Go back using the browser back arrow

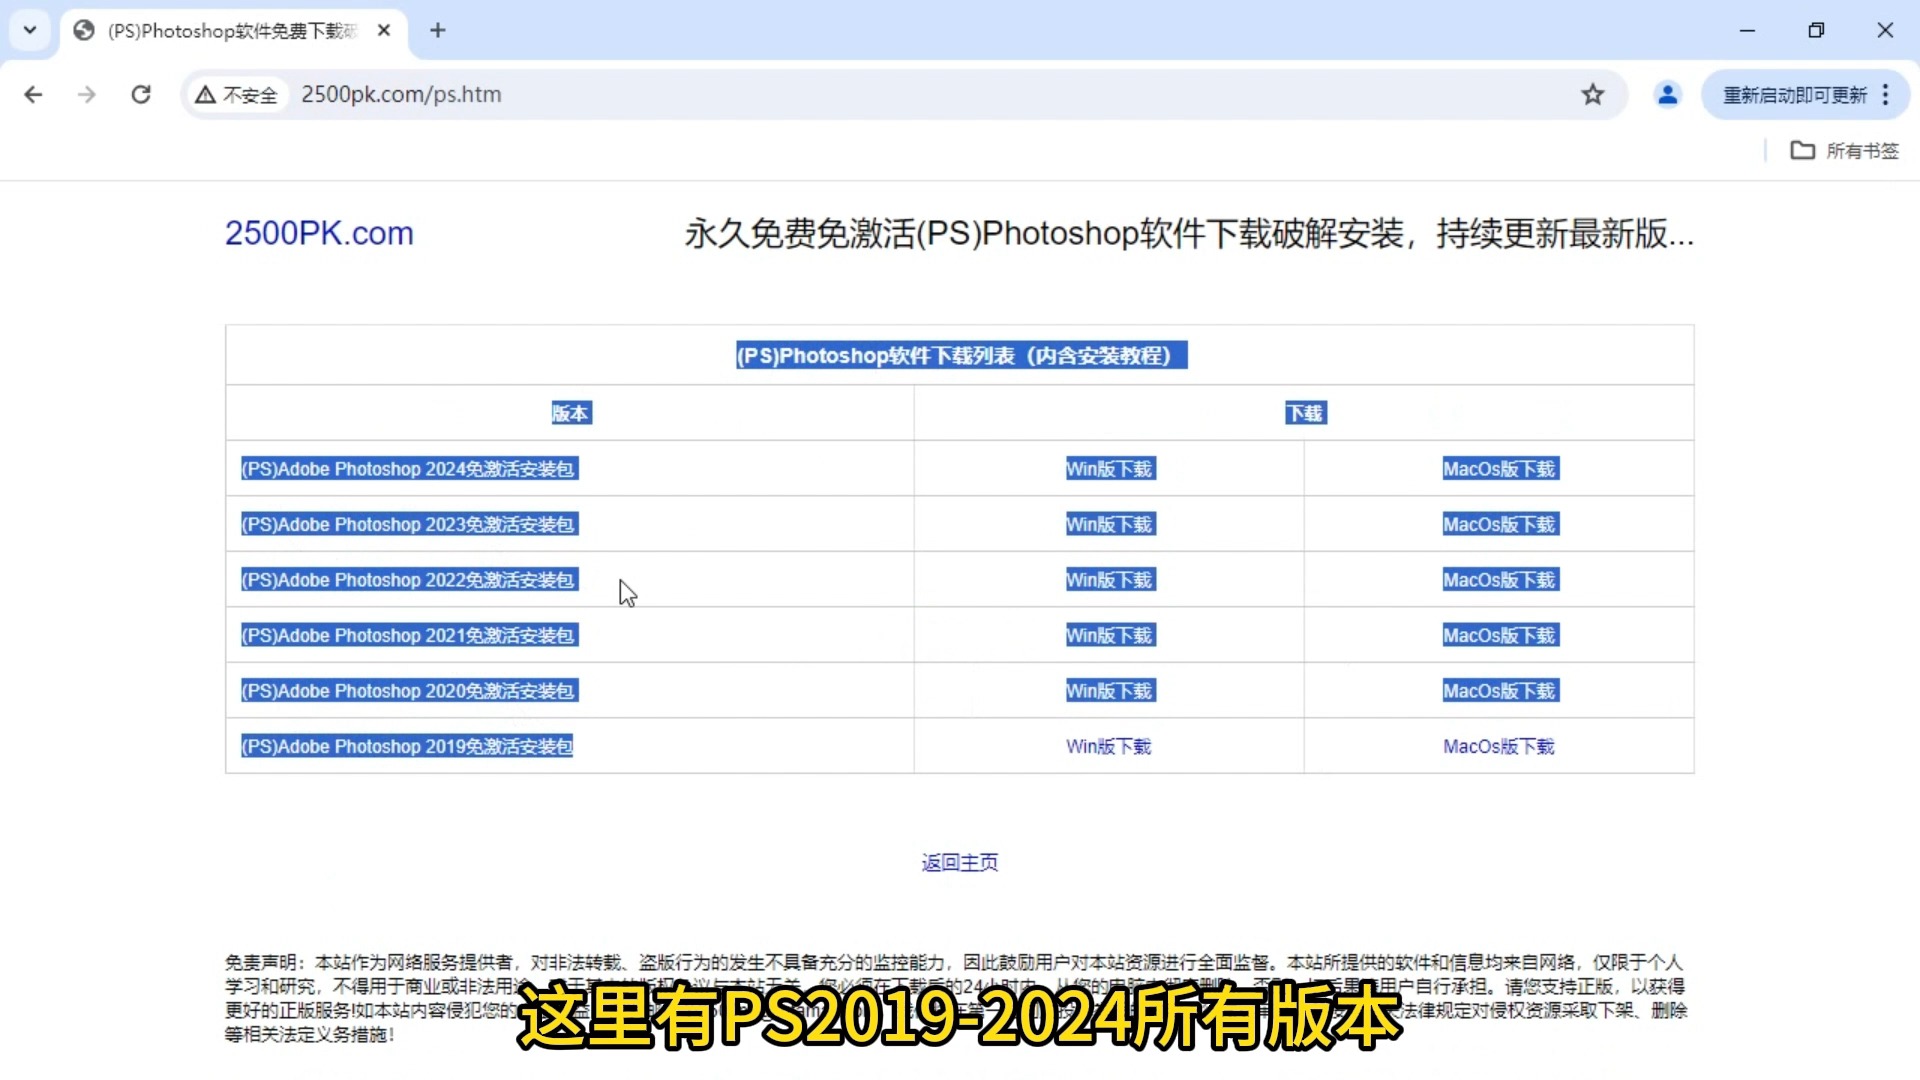tap(33, 94)
